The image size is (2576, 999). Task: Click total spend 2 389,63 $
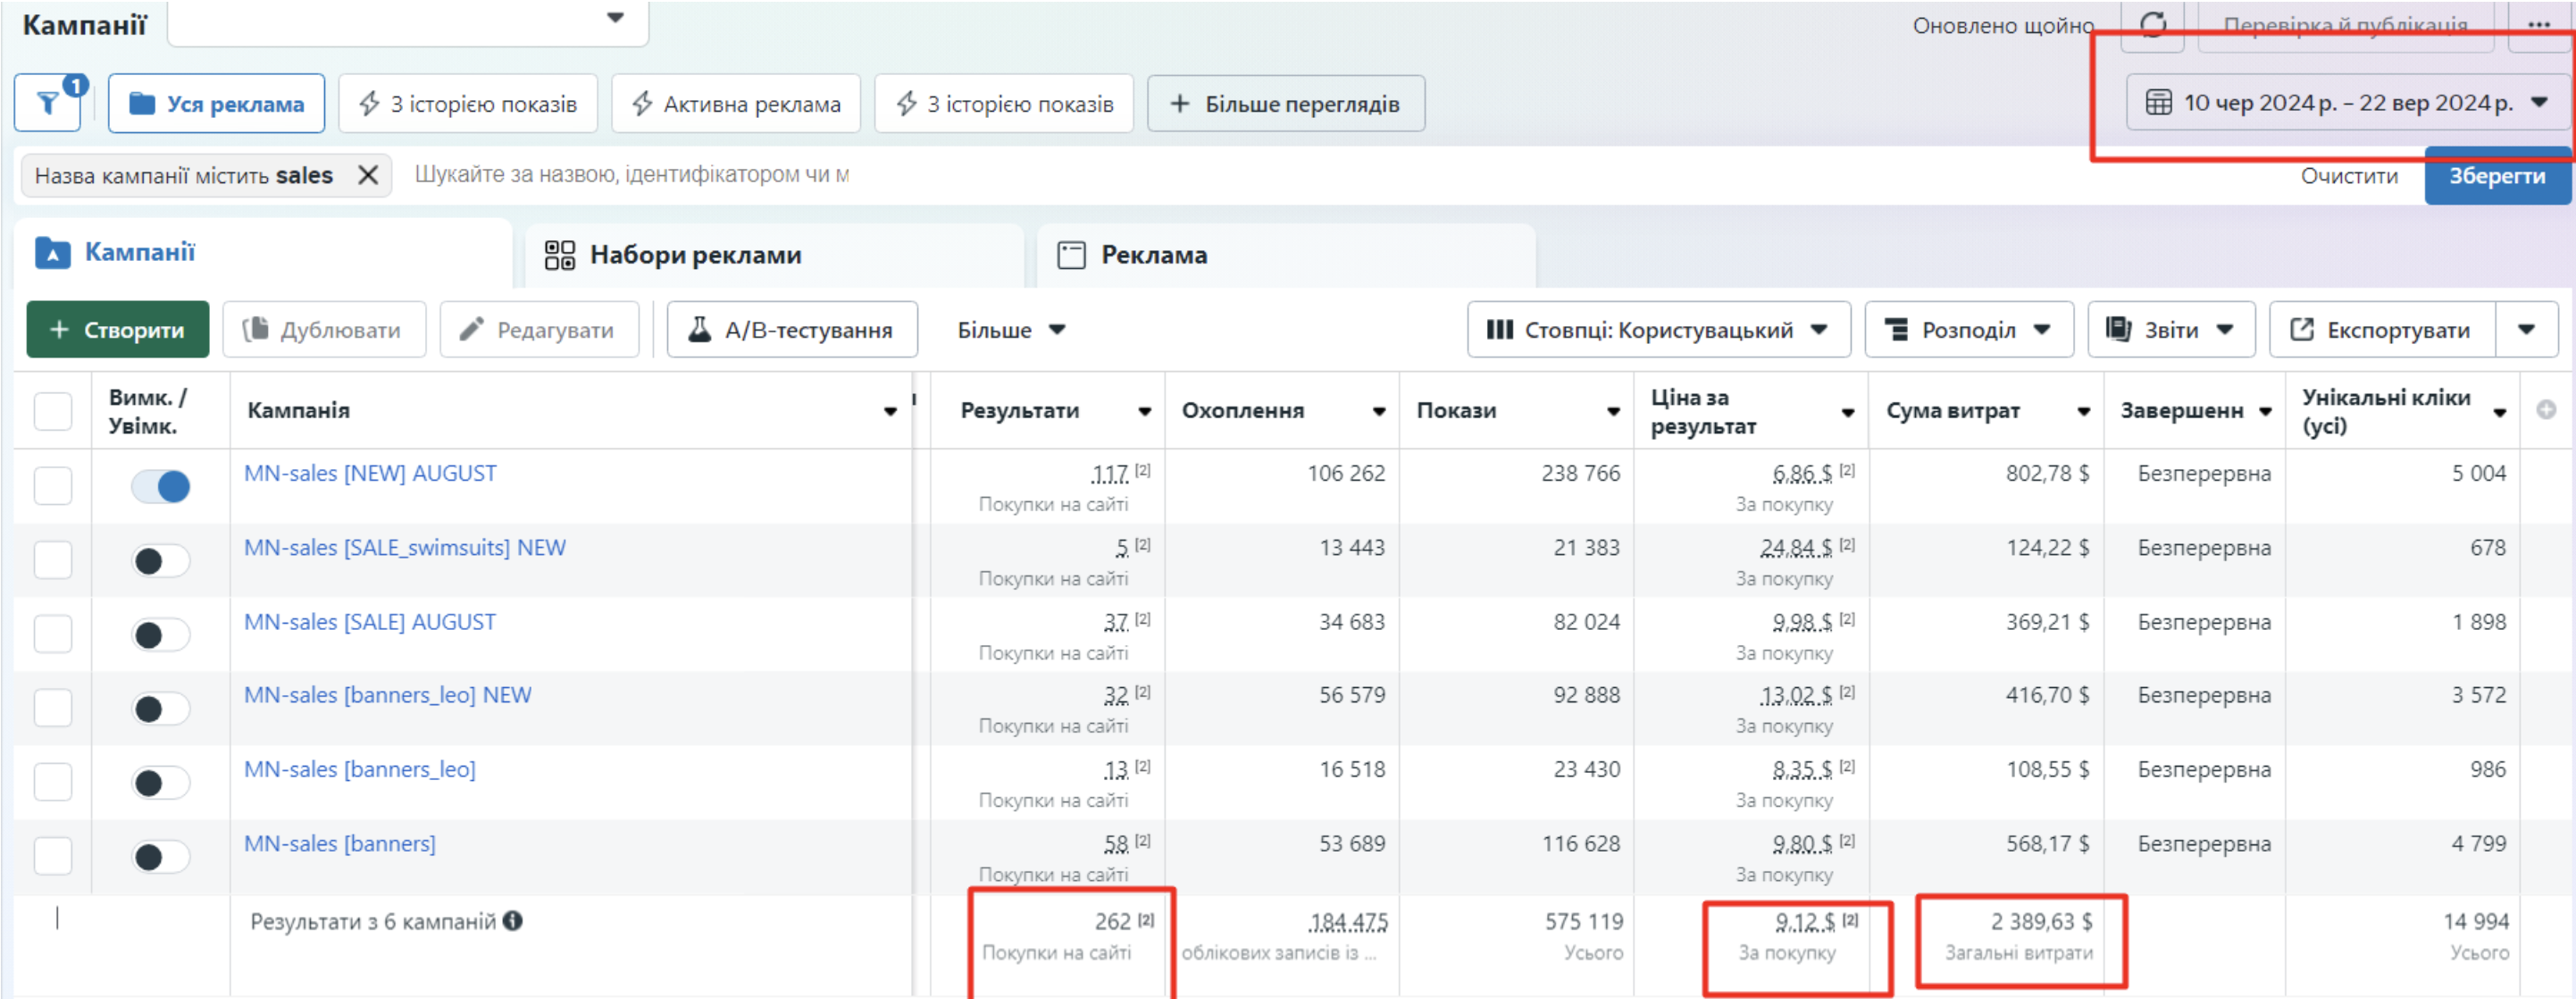click(2041, 921)
